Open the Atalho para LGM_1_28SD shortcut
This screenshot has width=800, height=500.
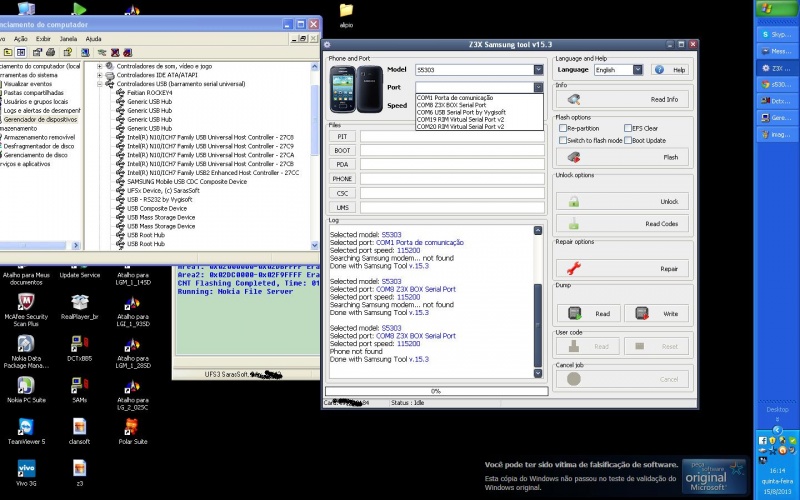pyautogui.click(x=133, y=354)
